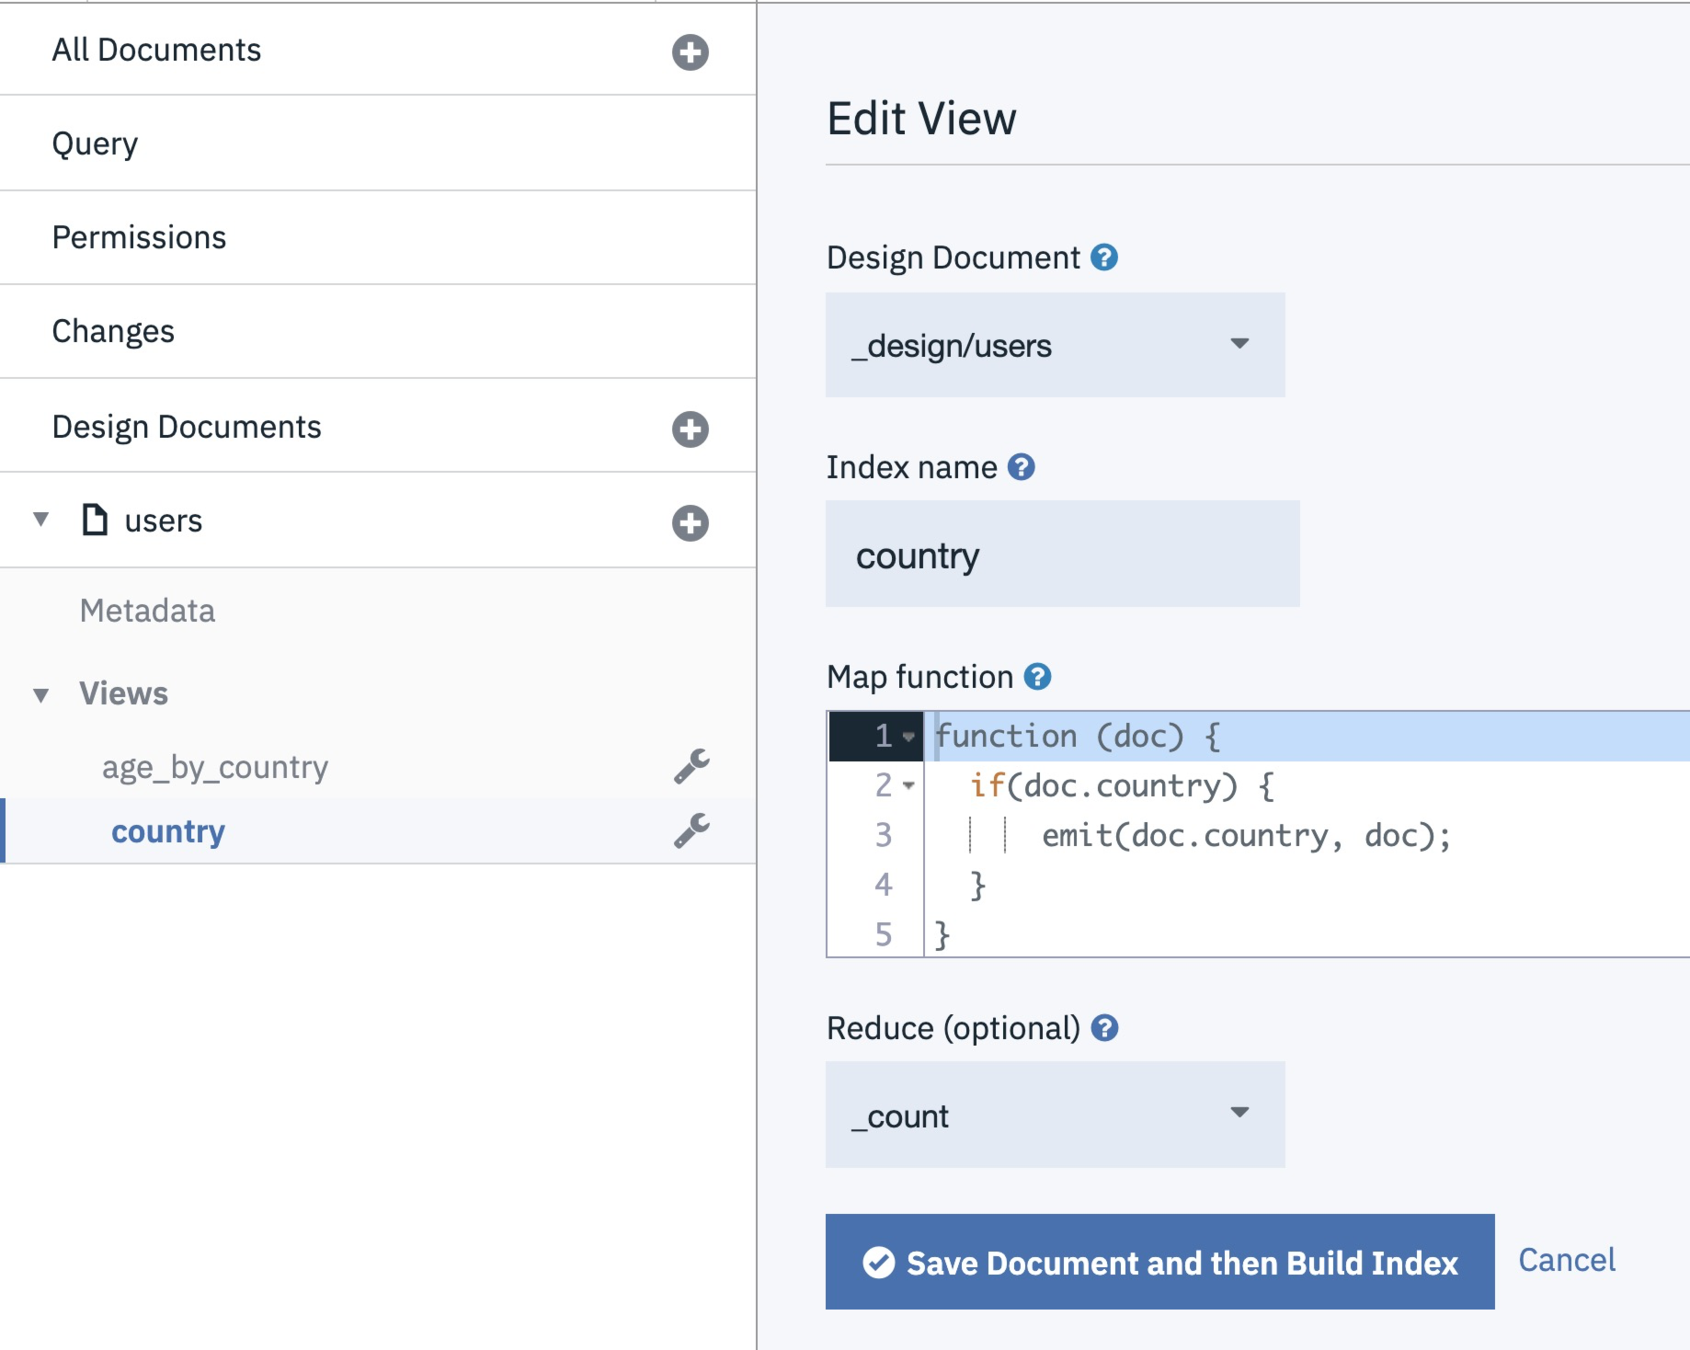This screenshot has height=1350, width=1690.
Task: Open the _design/users dropdown
Action: pos(1055,345)
